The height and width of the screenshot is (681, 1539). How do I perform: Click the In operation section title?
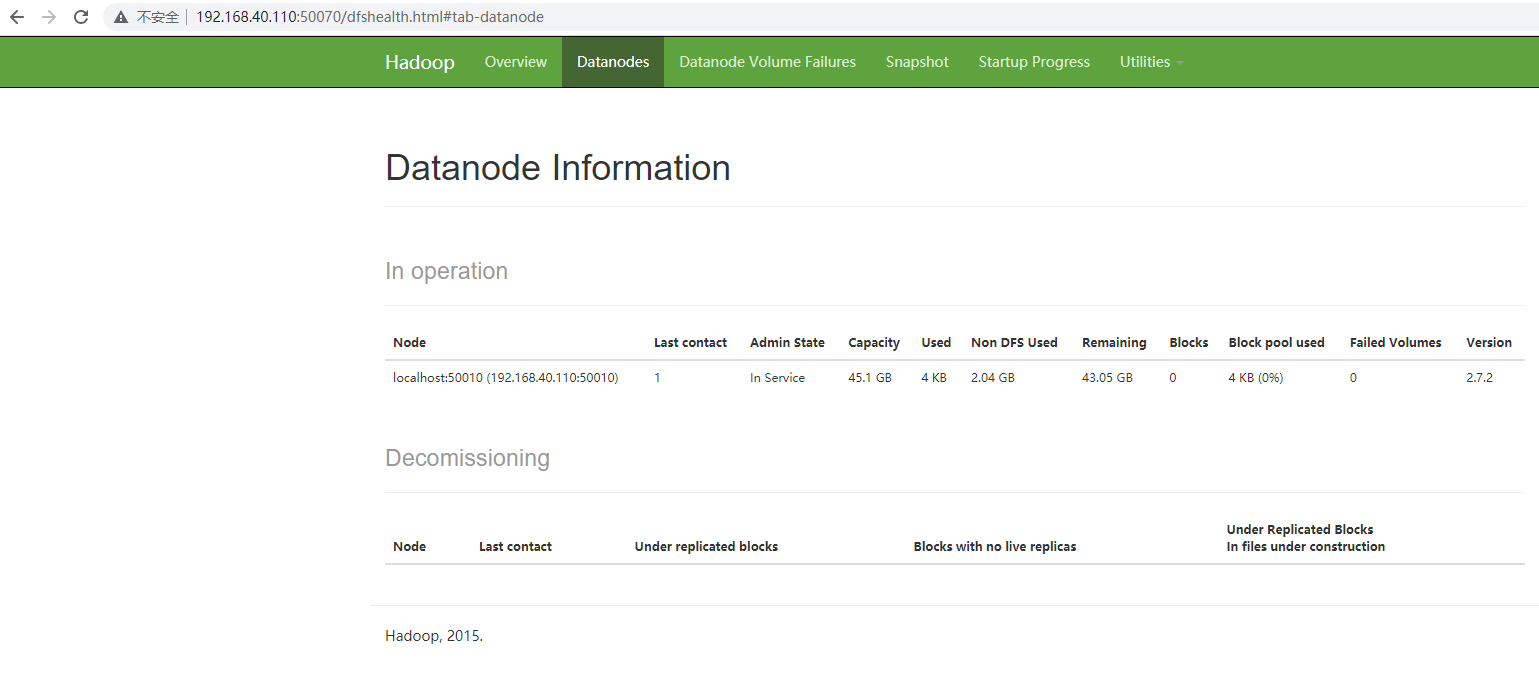click(446, 271)
